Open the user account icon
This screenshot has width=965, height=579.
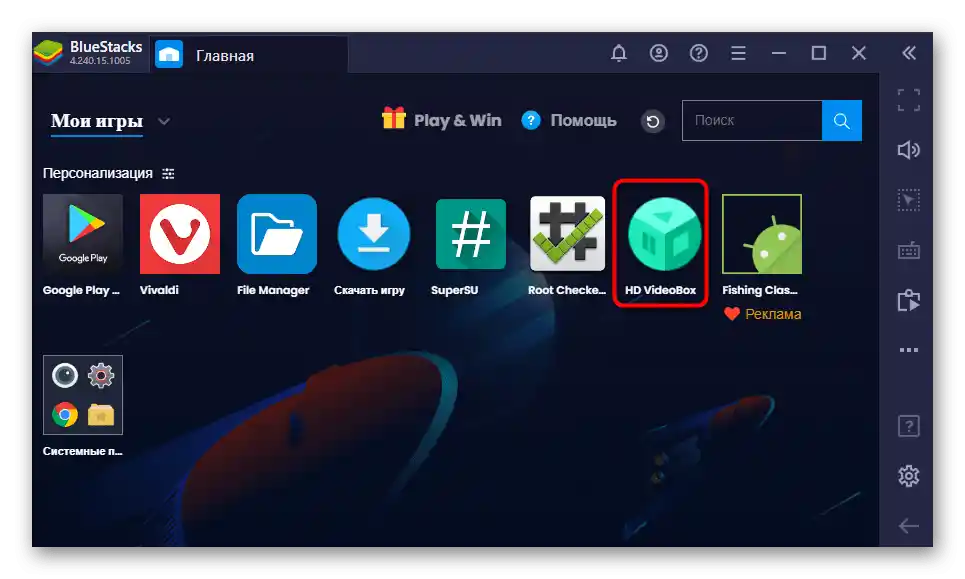click(659, 54)
